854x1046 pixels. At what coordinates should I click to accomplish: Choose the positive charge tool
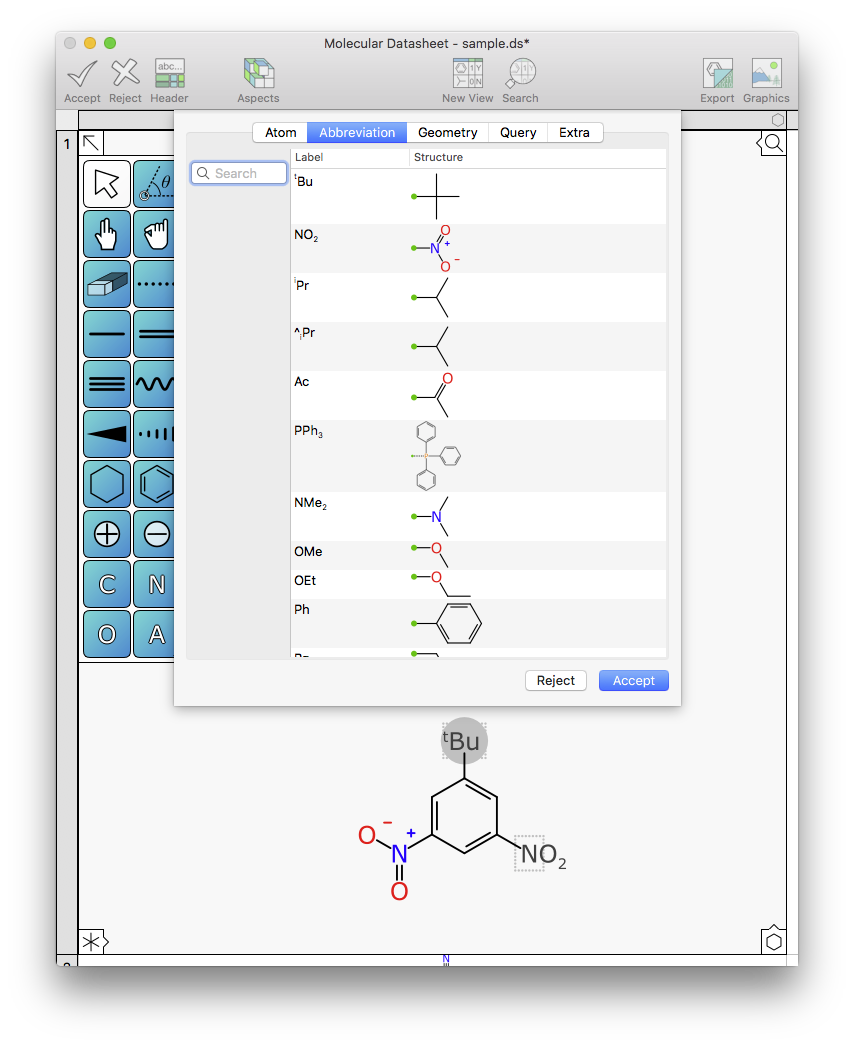(106, 533)
